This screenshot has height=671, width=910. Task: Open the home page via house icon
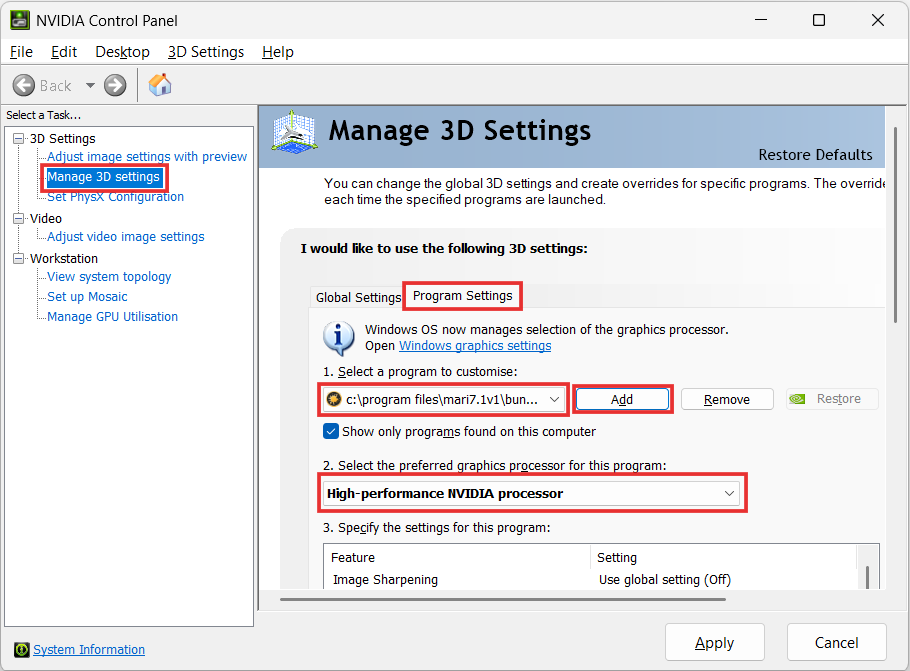(x=159, y=85)
